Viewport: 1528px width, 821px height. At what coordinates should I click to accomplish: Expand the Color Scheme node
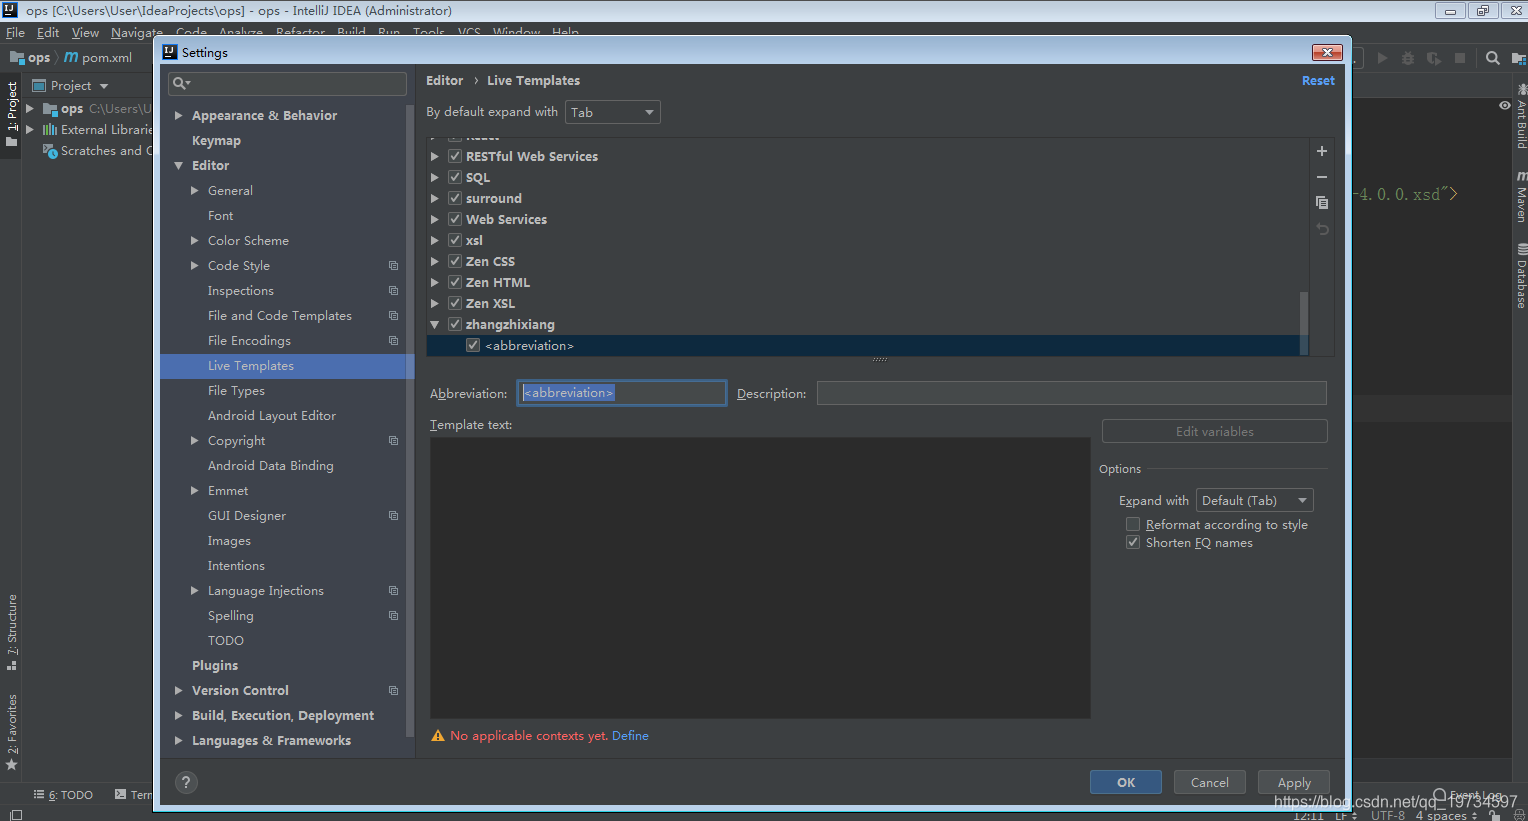click(194, 241)
